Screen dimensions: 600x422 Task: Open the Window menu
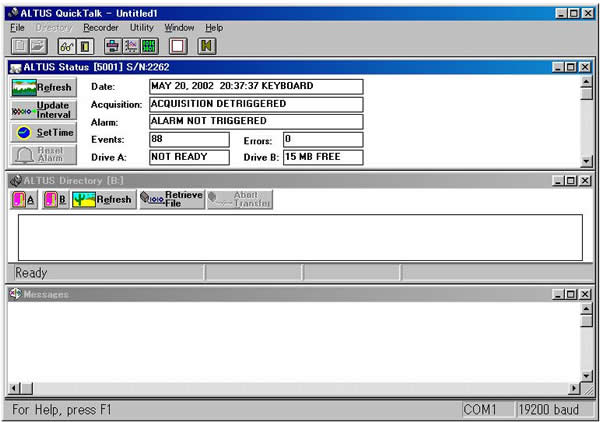coord(179,28)
